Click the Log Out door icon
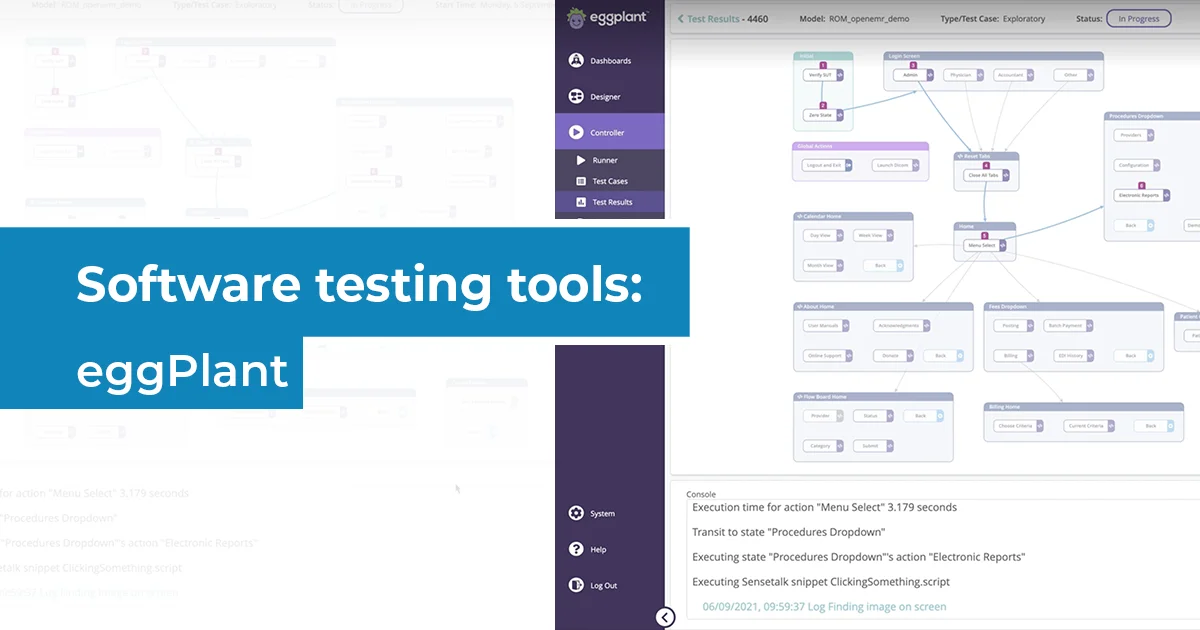 coord(576,585)
